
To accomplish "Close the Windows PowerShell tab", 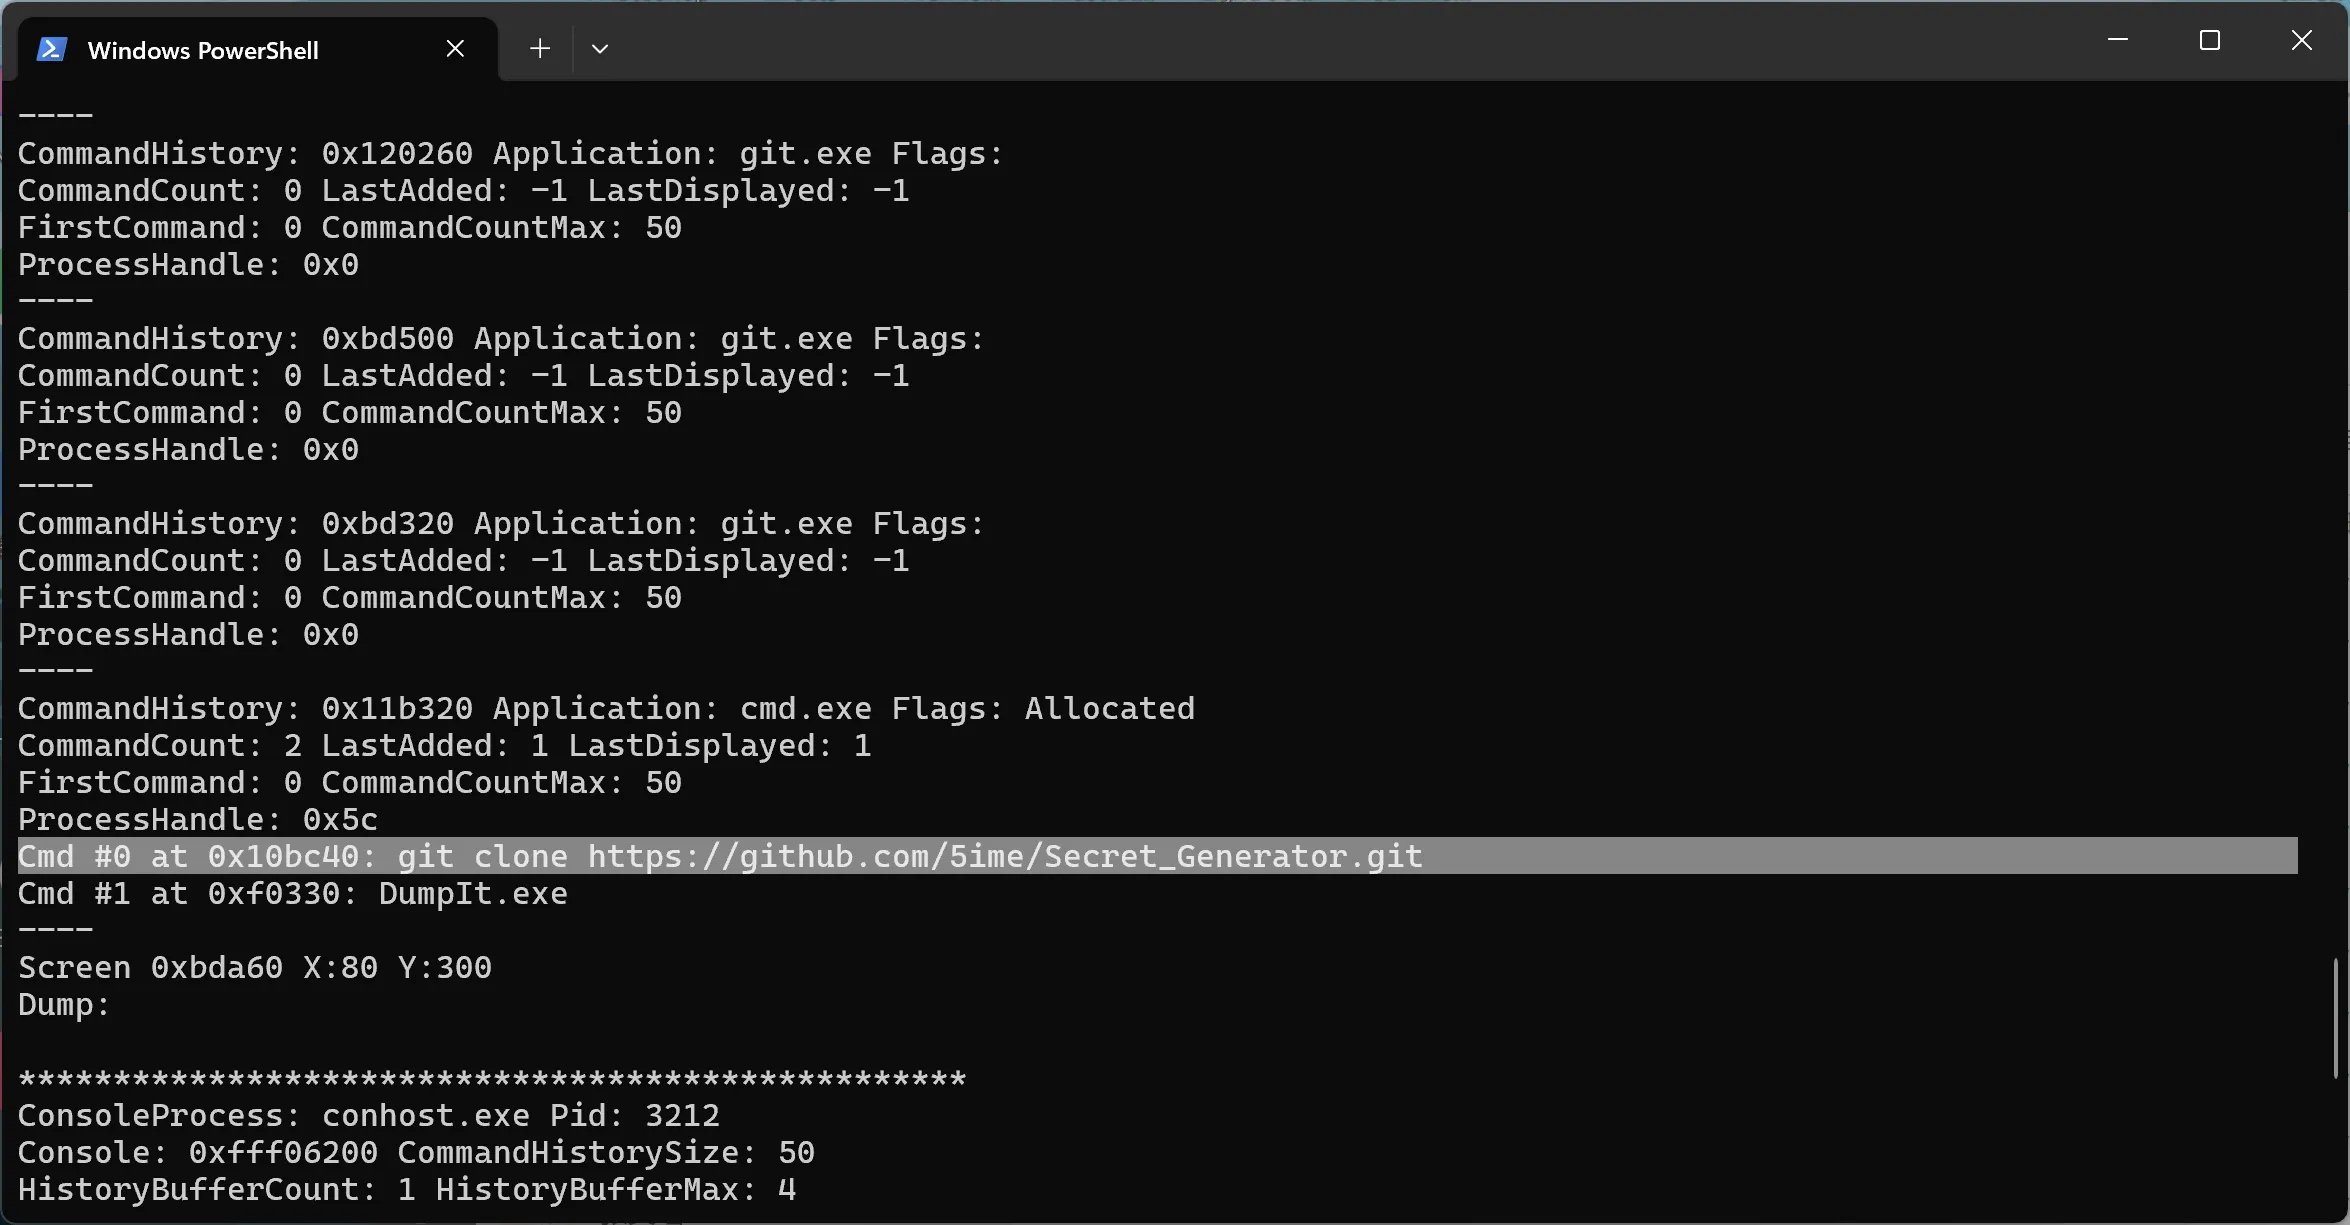I will tap(455, 48).
